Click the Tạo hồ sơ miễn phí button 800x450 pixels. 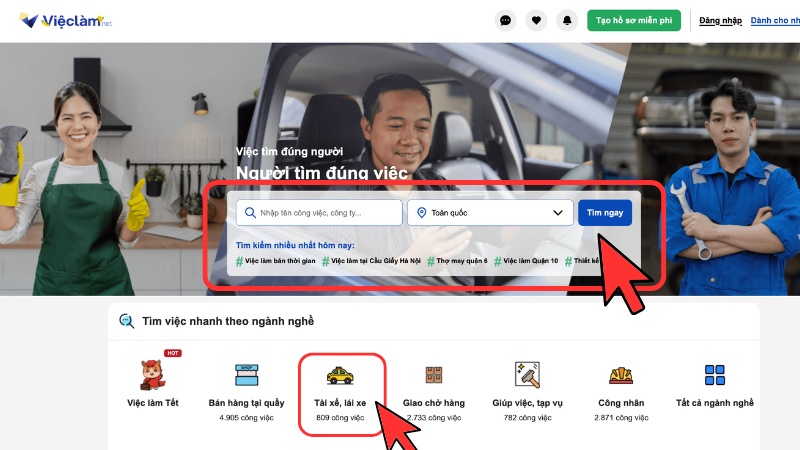[x=634, y=20]
